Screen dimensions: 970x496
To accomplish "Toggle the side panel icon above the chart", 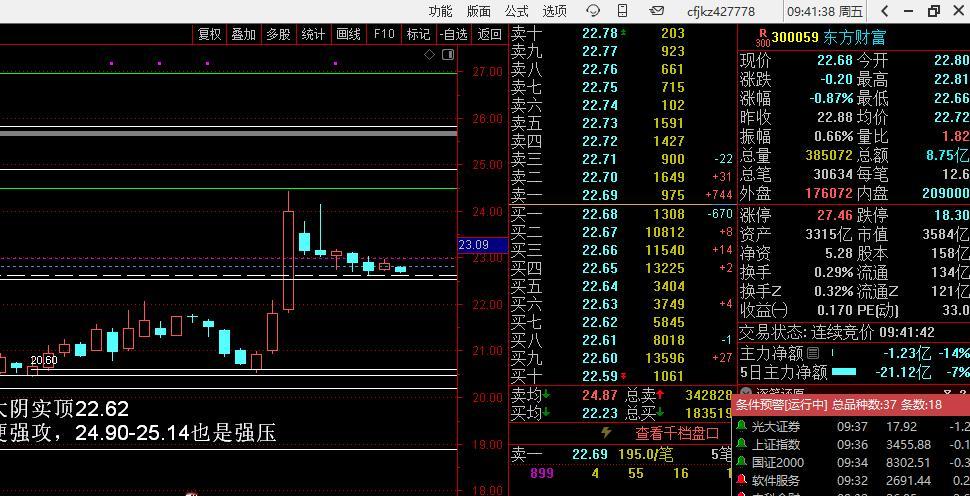I will (x=448, y=54).
